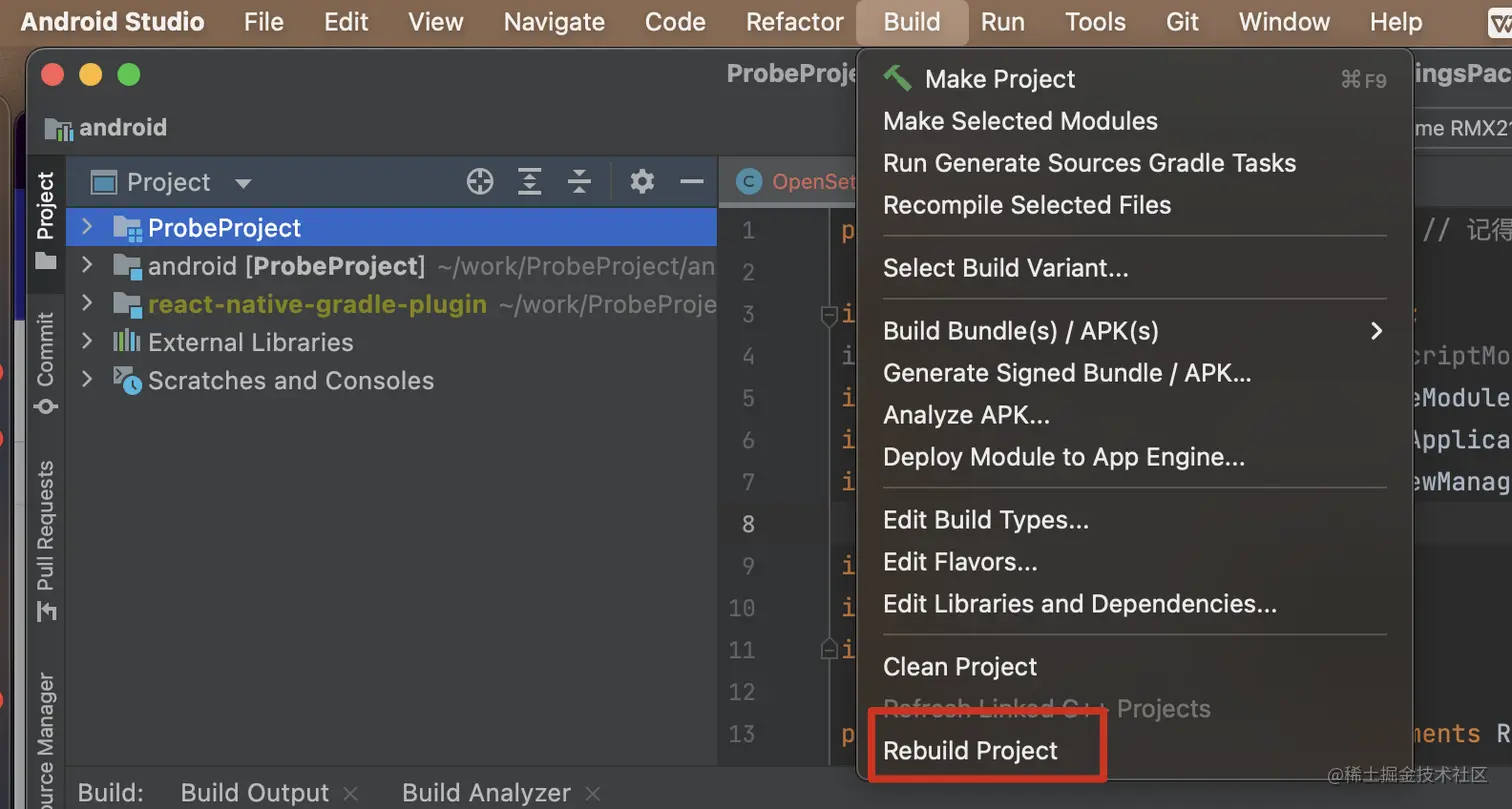
Task: Hide the Project panel with minus icon
Action: click(x=692, y=181)
